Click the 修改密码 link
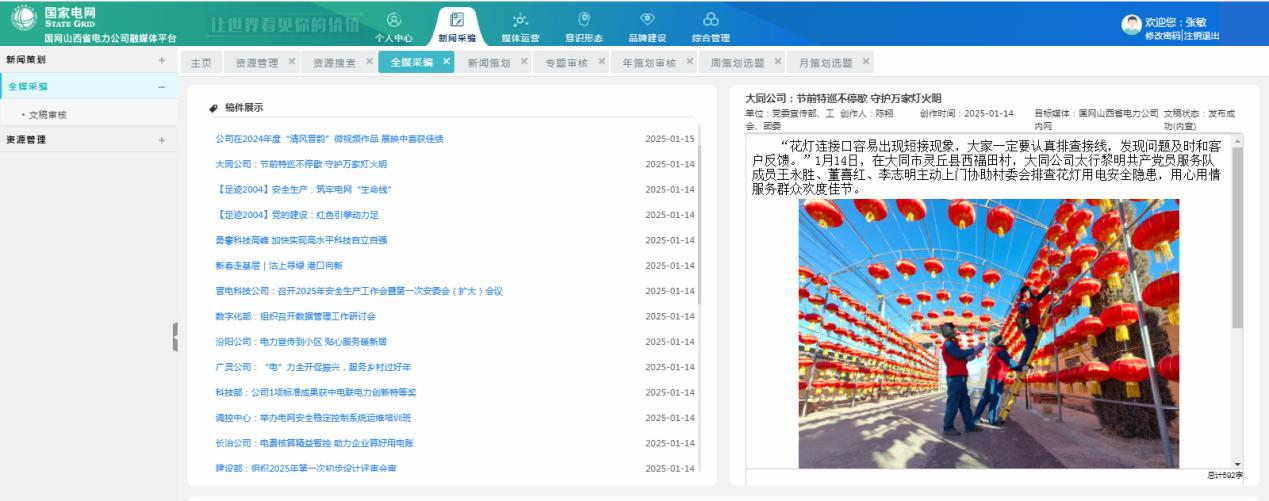Screen dimensions: 1269x501 coord(1162,36)
